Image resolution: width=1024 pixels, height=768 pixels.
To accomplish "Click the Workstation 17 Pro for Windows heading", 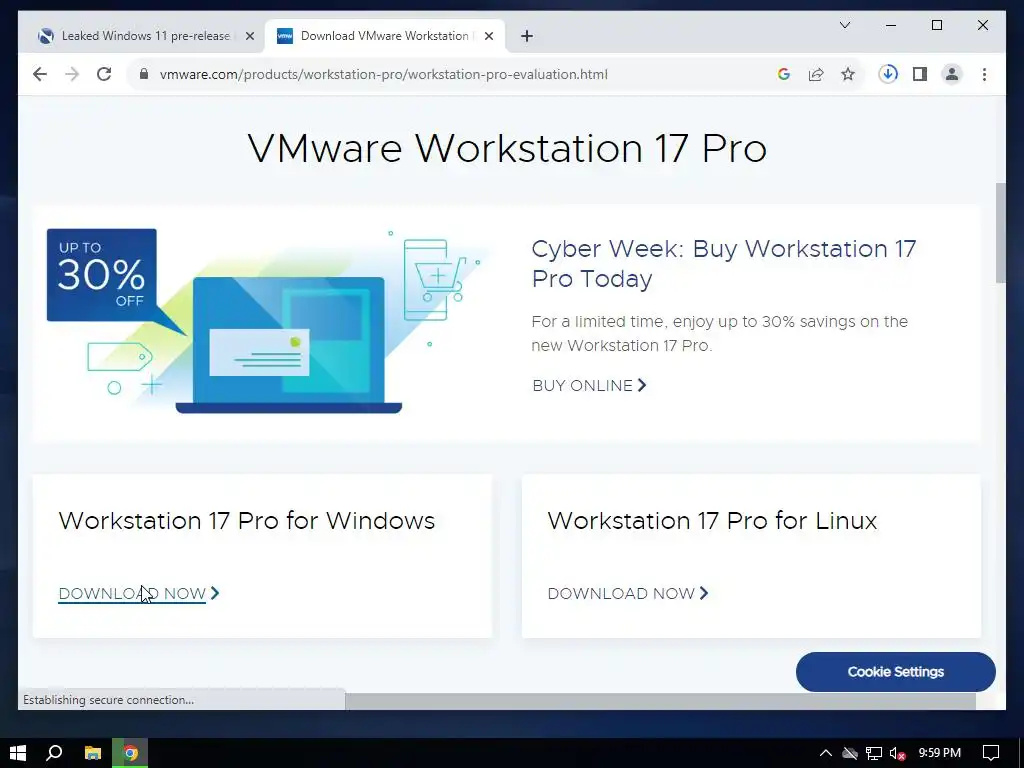I will coord(247,520).
